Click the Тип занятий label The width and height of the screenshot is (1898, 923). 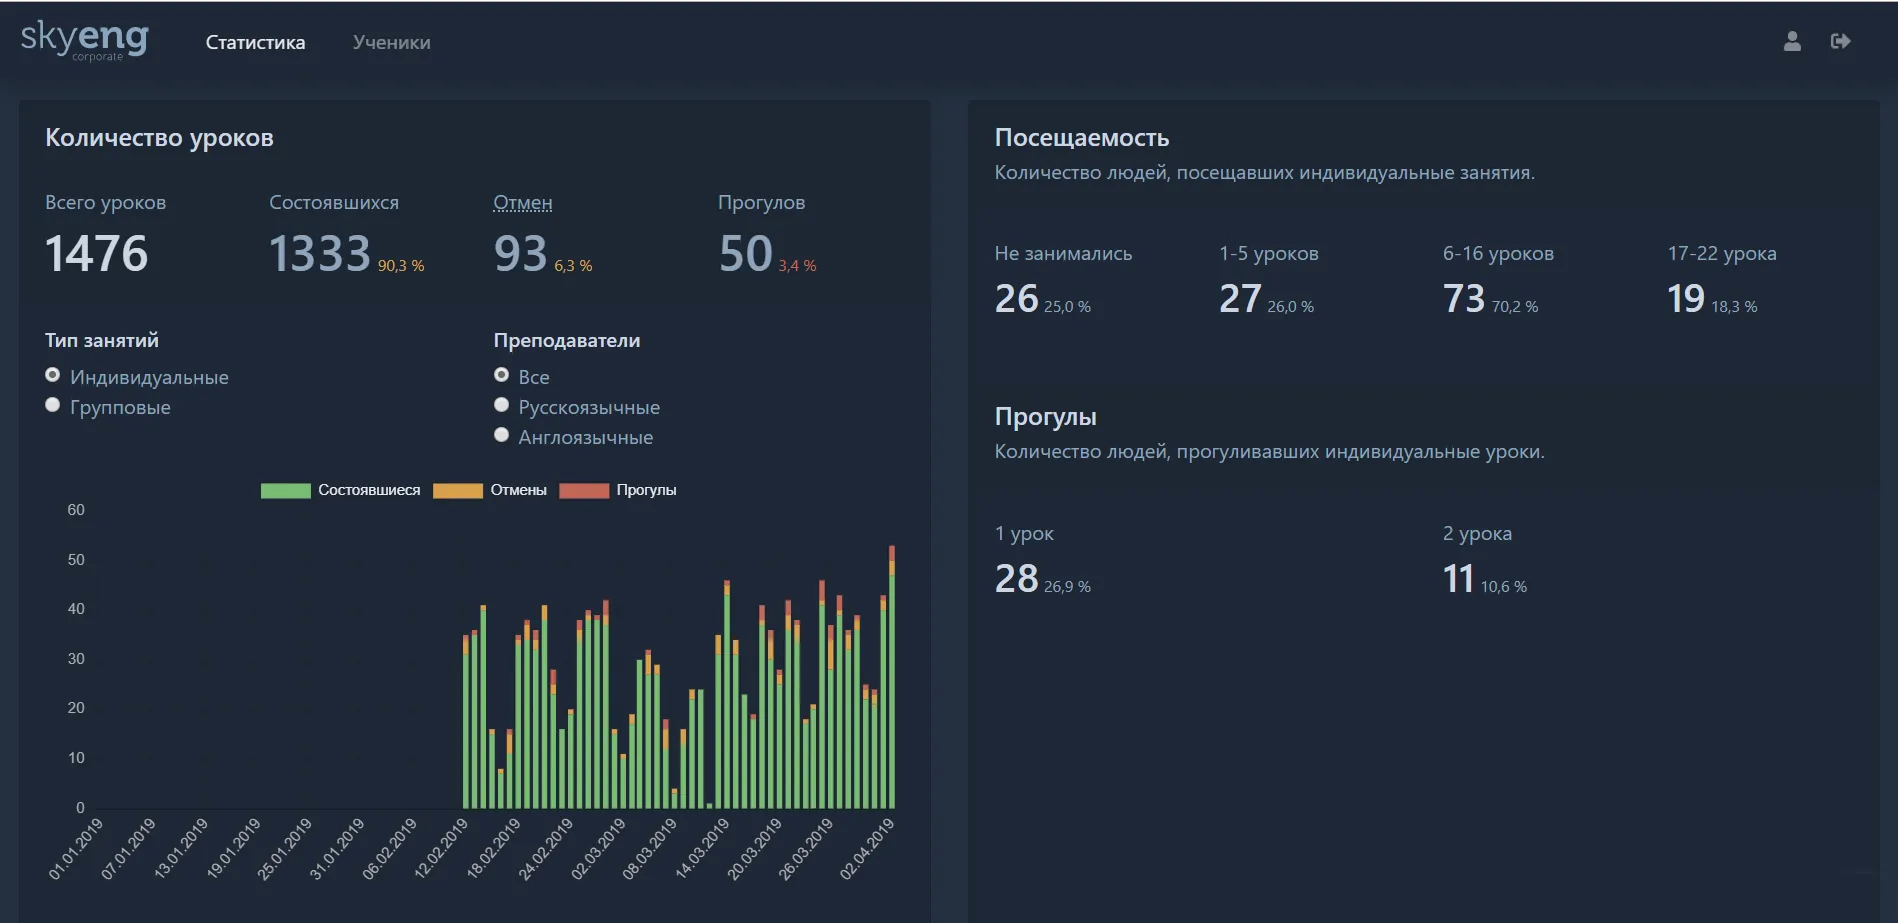pyautogui.click(x=102, y=340)
